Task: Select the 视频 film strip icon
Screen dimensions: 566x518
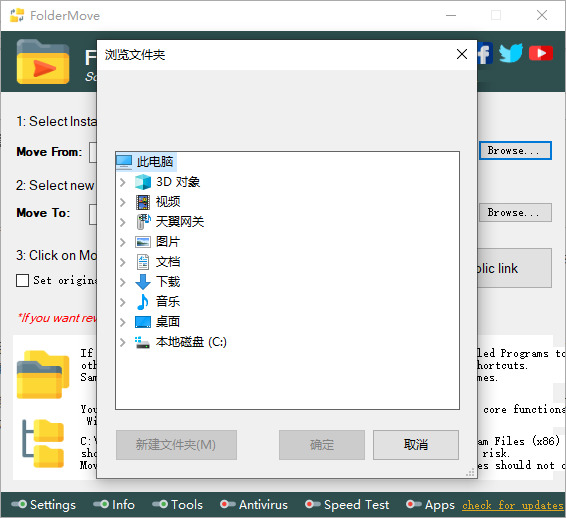Action: 143,202
